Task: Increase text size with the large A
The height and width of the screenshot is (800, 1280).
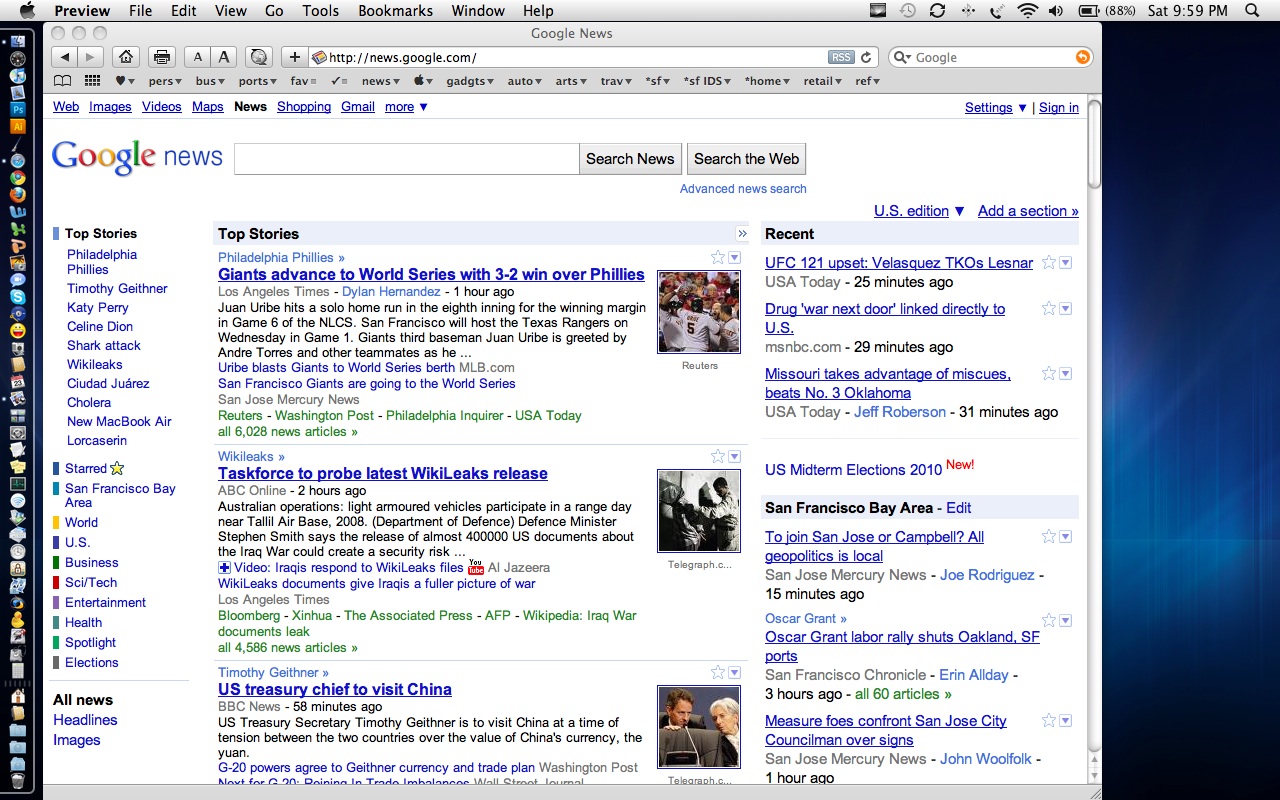Action: point(224,57)
